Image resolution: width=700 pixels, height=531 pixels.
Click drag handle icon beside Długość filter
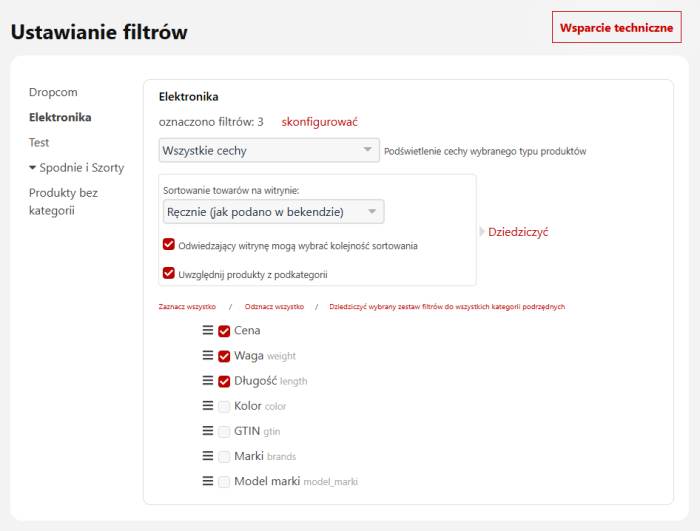click(x=208, y=380)
